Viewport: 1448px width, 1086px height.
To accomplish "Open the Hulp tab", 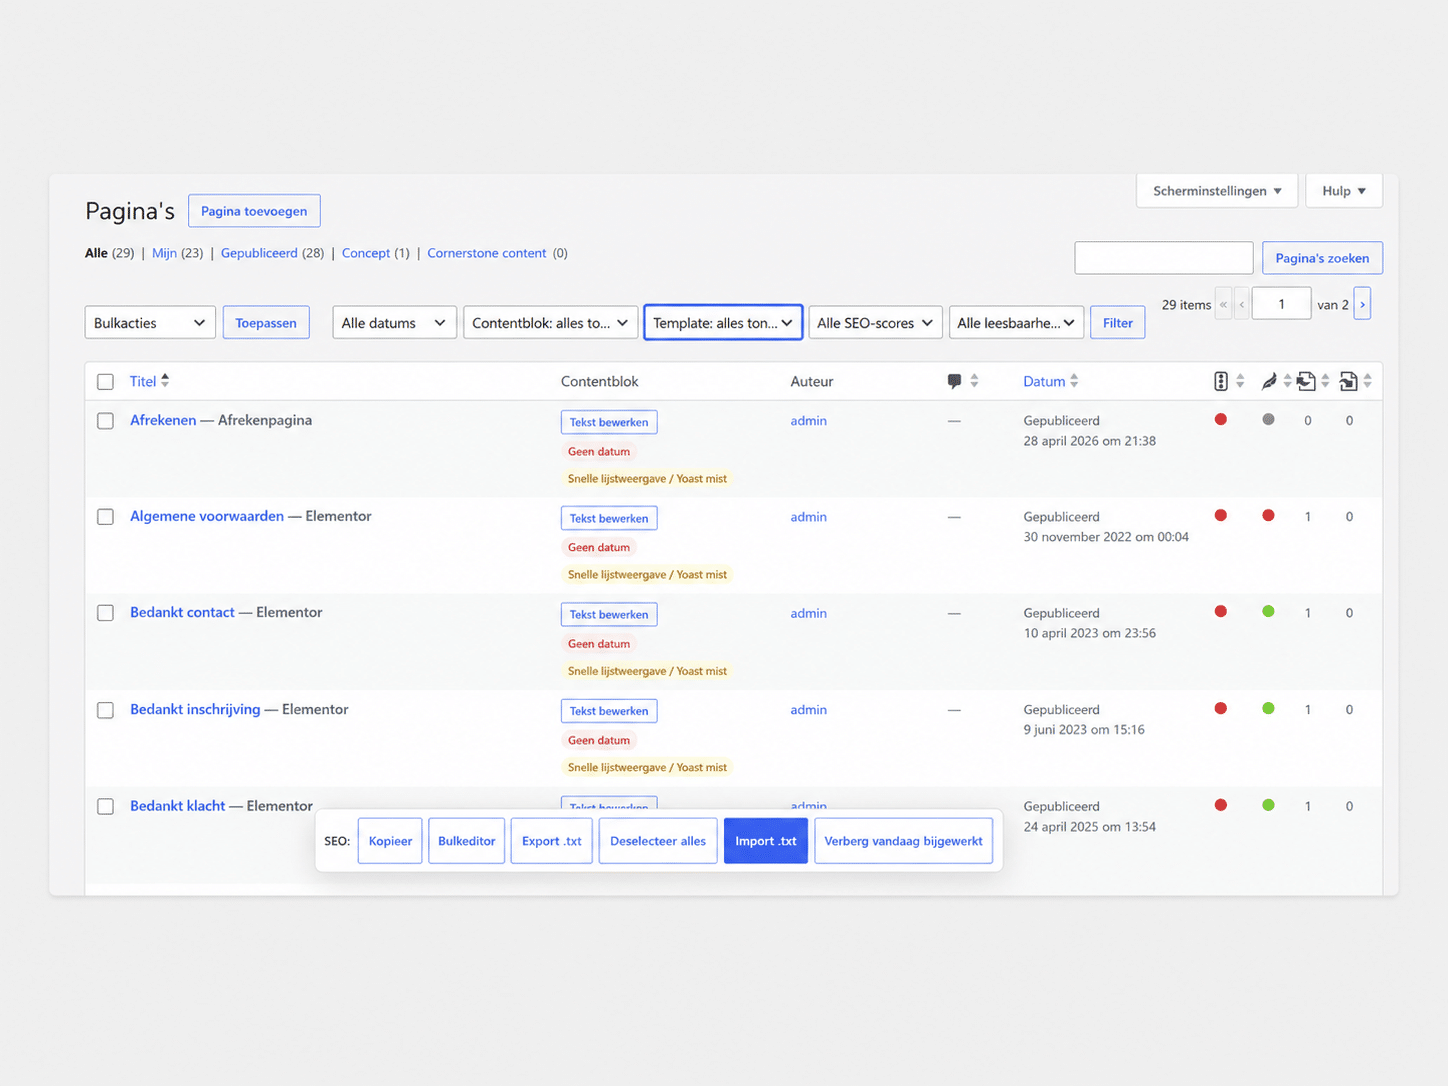I will (1344, 191).
